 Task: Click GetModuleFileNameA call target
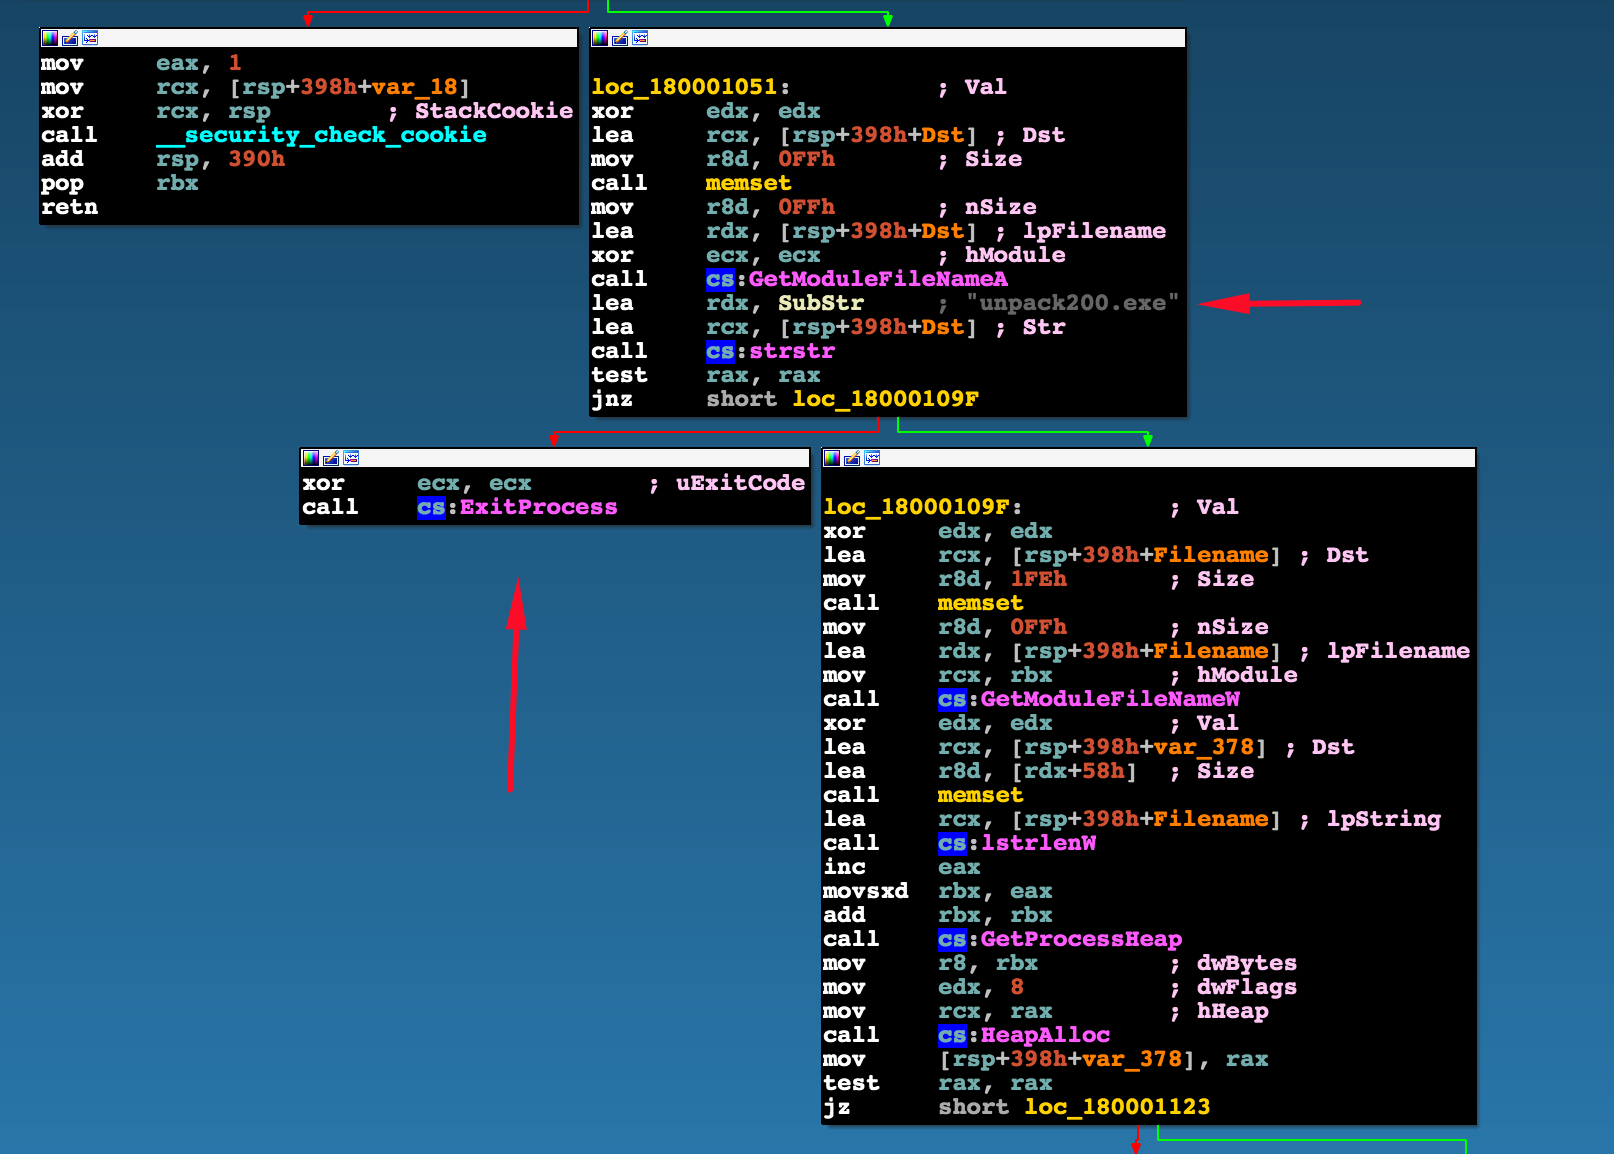[878, 279]
